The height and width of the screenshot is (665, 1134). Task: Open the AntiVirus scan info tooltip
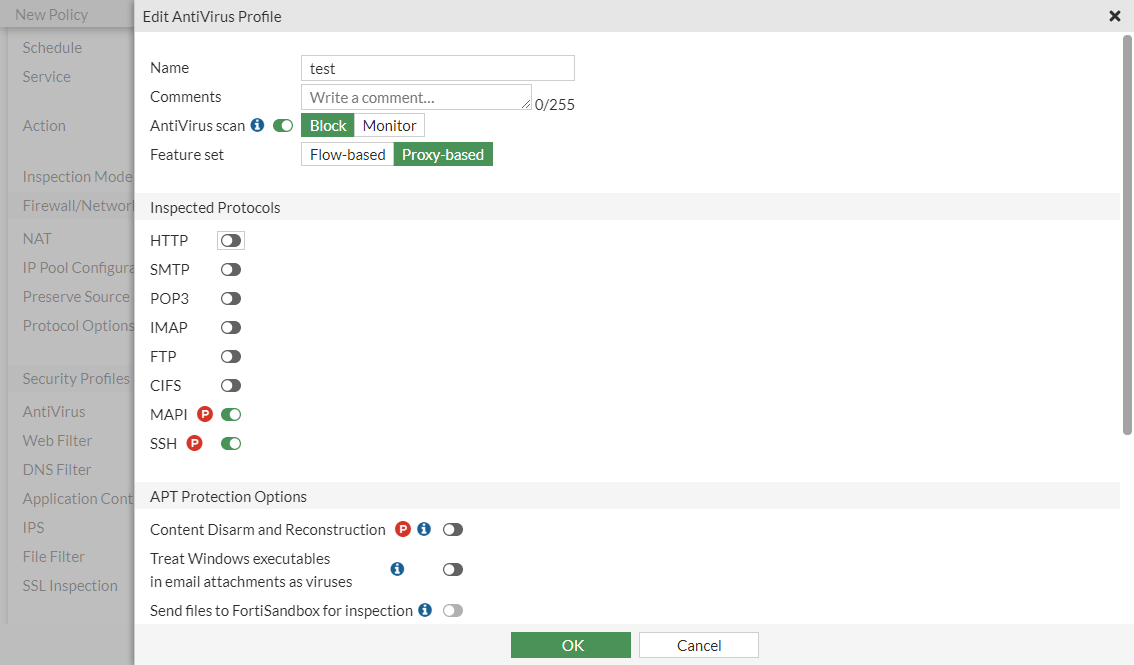(x=258, y=126)
